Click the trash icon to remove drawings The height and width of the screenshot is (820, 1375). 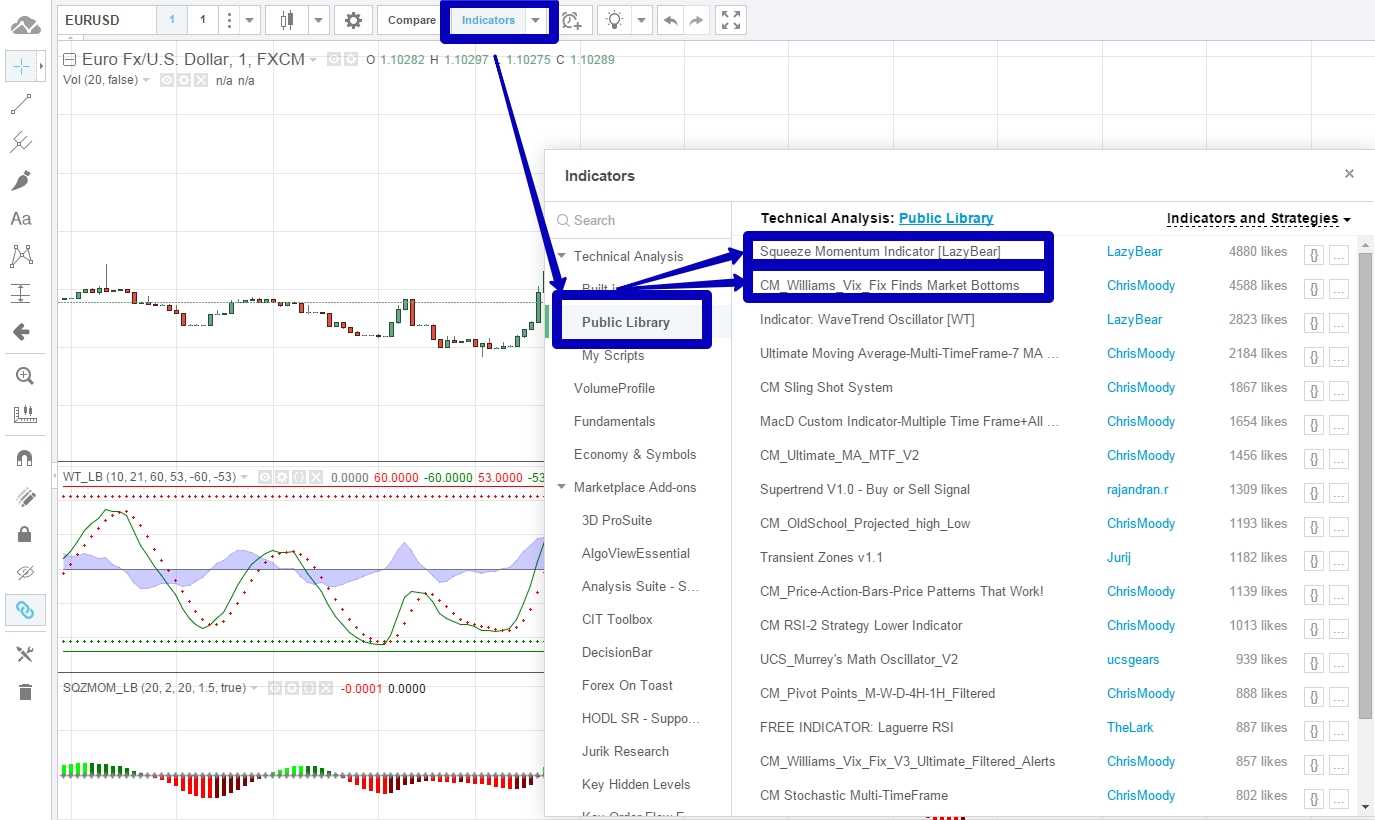tap(25, 692)
